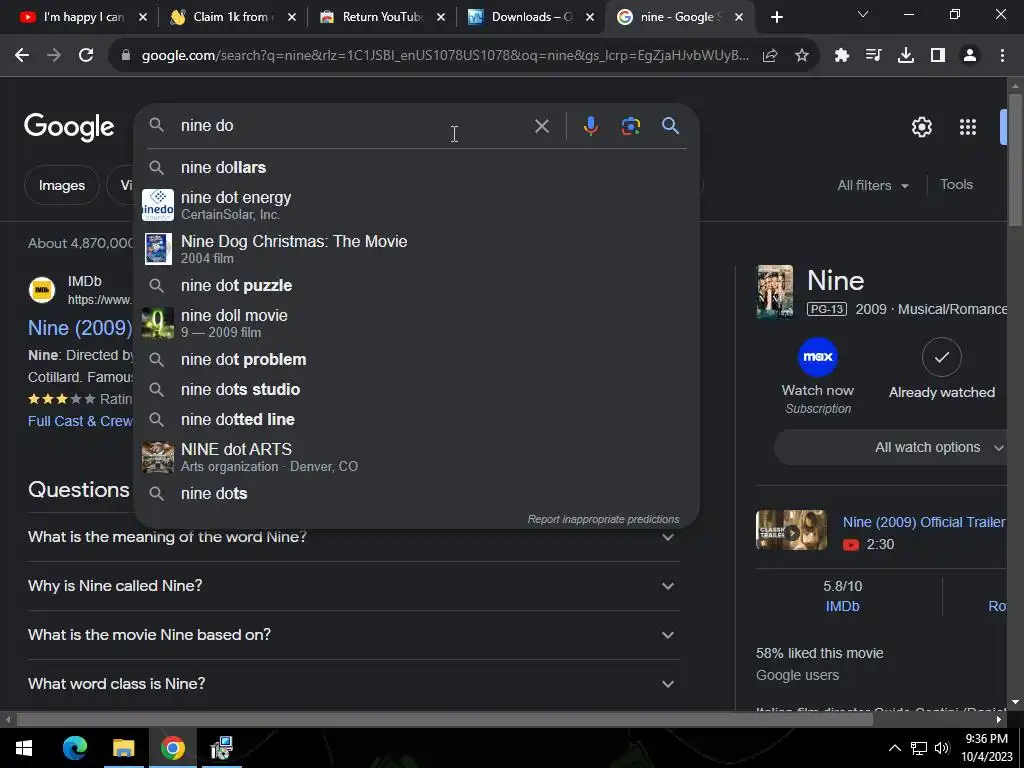The height and width of the screenshot is (768, 1024).
Task: Open the tab search chevron
Action: (863, 14)
